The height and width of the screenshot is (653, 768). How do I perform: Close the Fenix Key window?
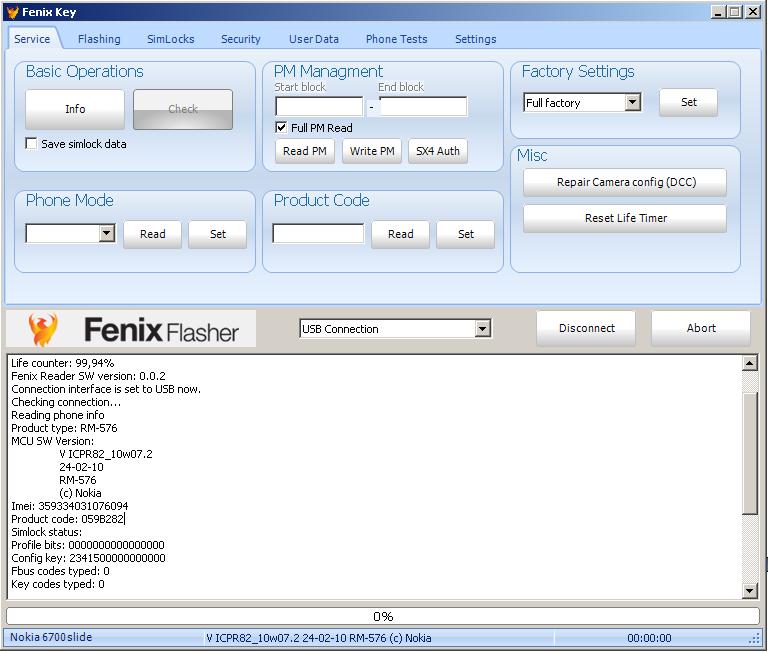[x=752, y=11]
